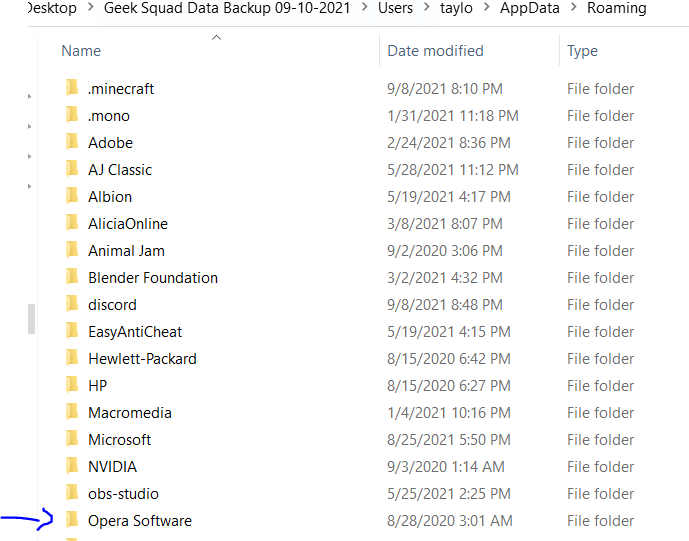Click the EasyAntiCheat folder icon

72,331
